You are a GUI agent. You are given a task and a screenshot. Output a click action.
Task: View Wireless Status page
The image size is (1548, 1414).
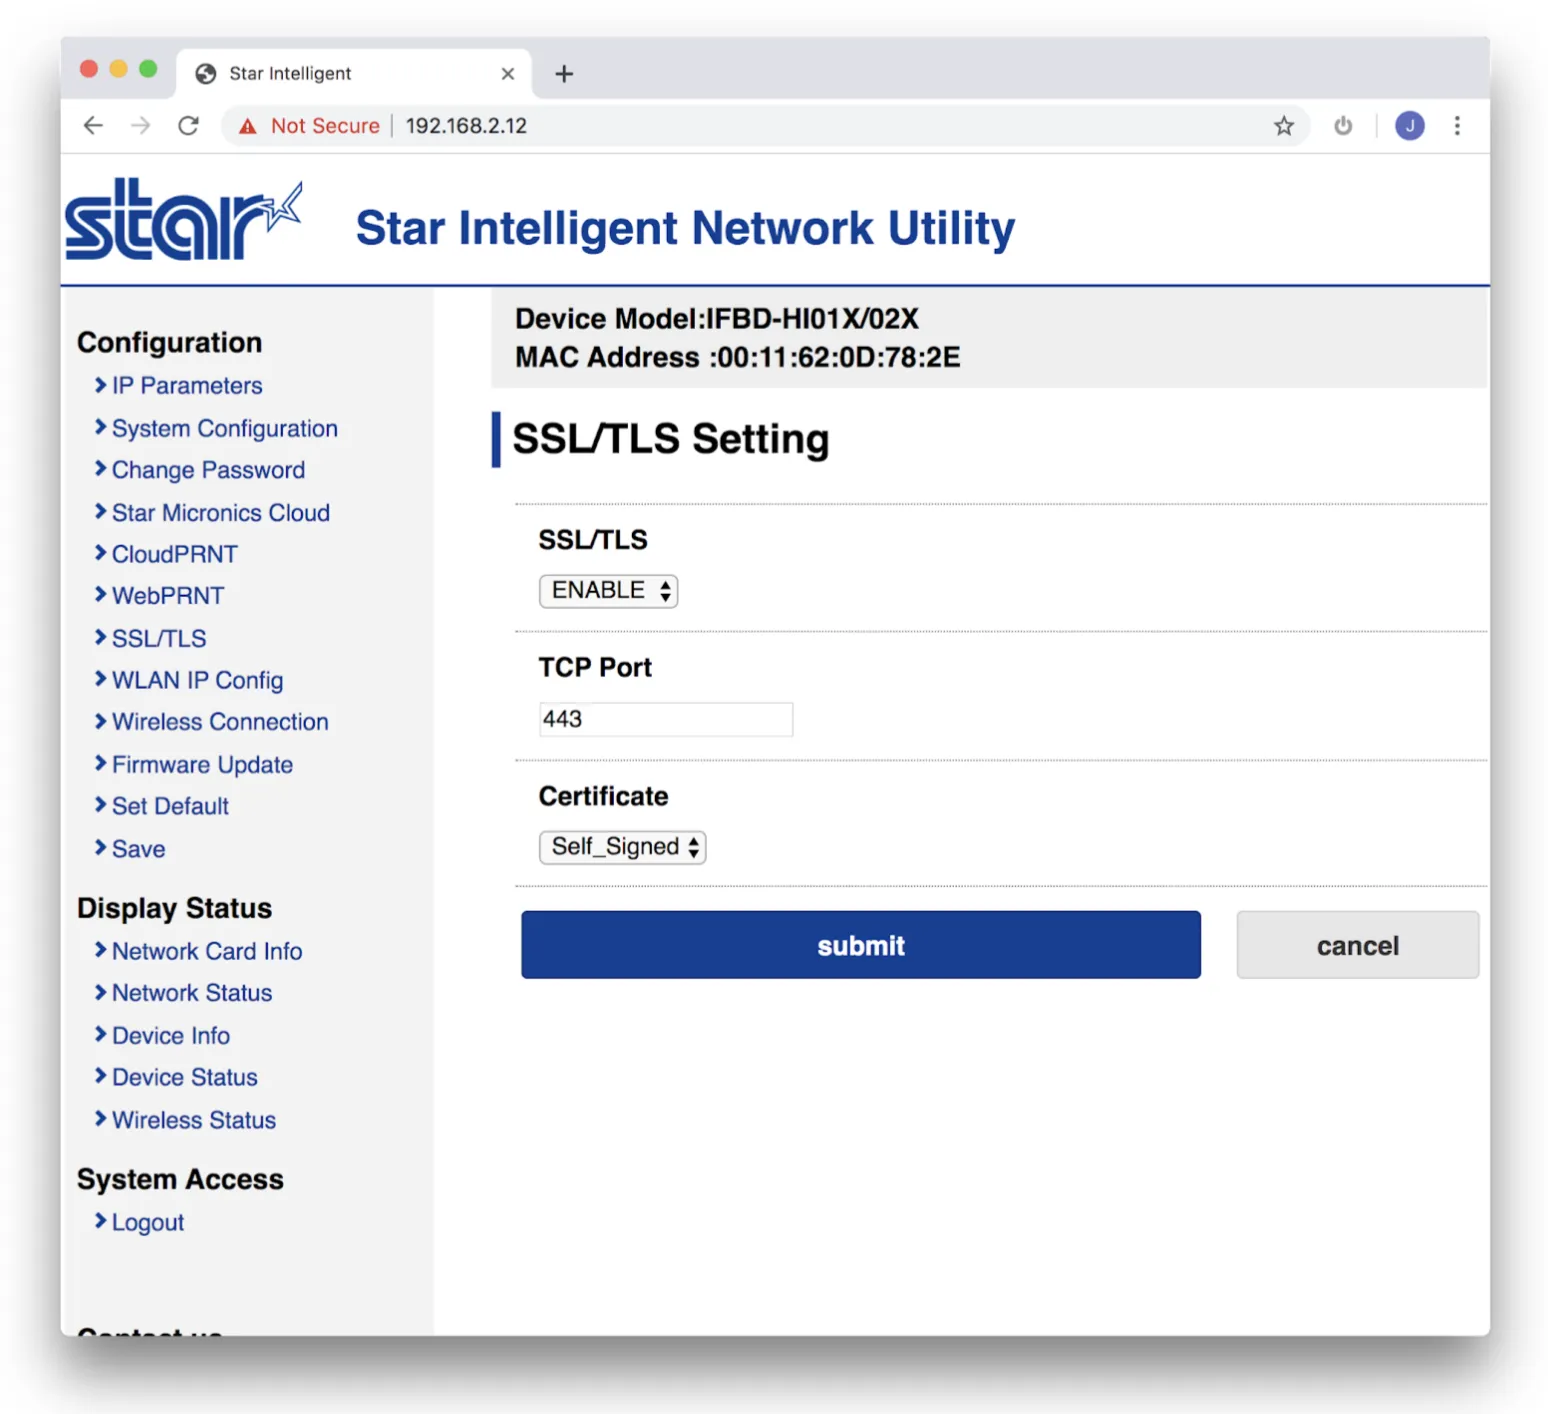click(x=194, y=1120)
